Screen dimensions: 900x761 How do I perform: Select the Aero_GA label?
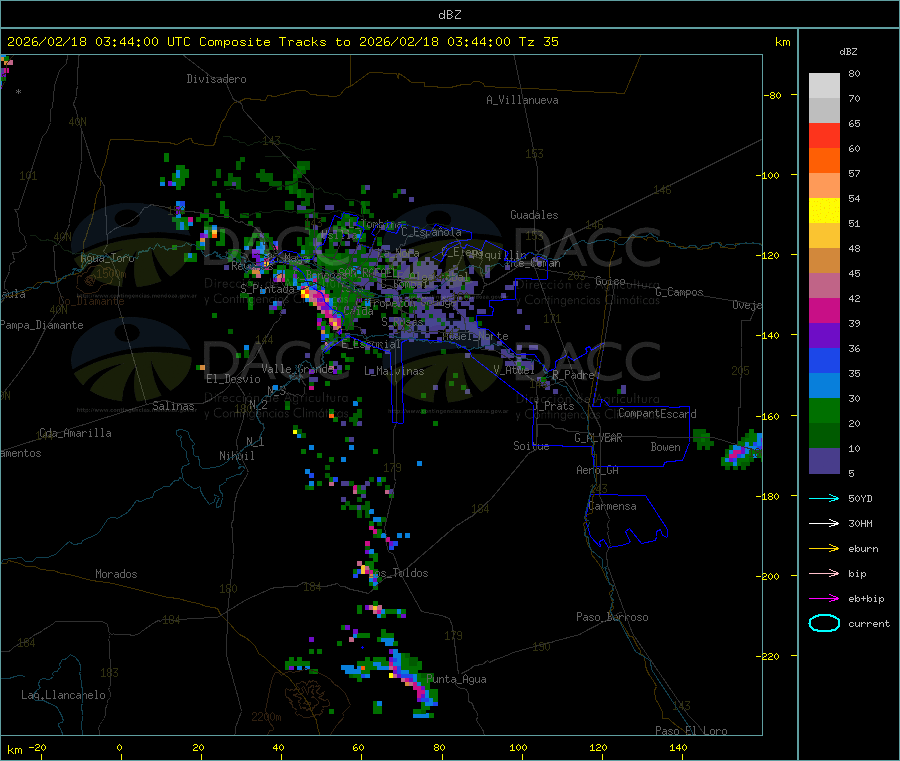click(x=598, y=470)
